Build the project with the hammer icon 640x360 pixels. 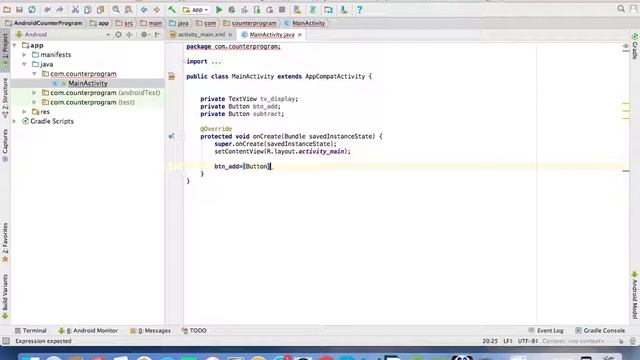172,9
